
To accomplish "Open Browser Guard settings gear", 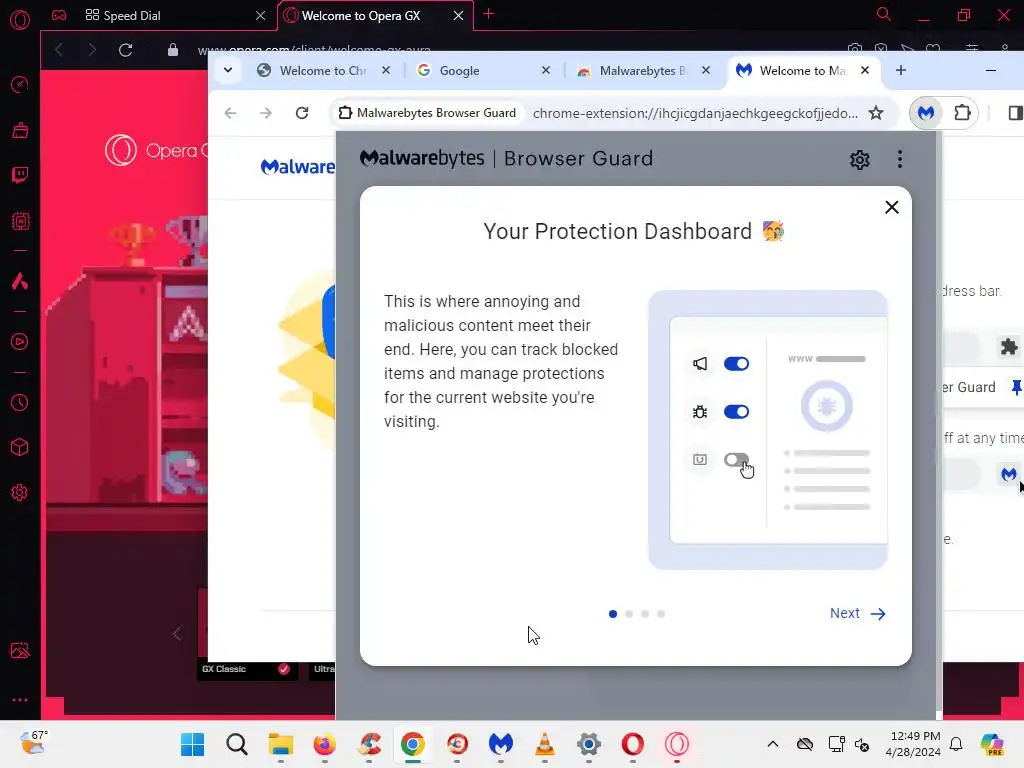I will click(859, 159).
